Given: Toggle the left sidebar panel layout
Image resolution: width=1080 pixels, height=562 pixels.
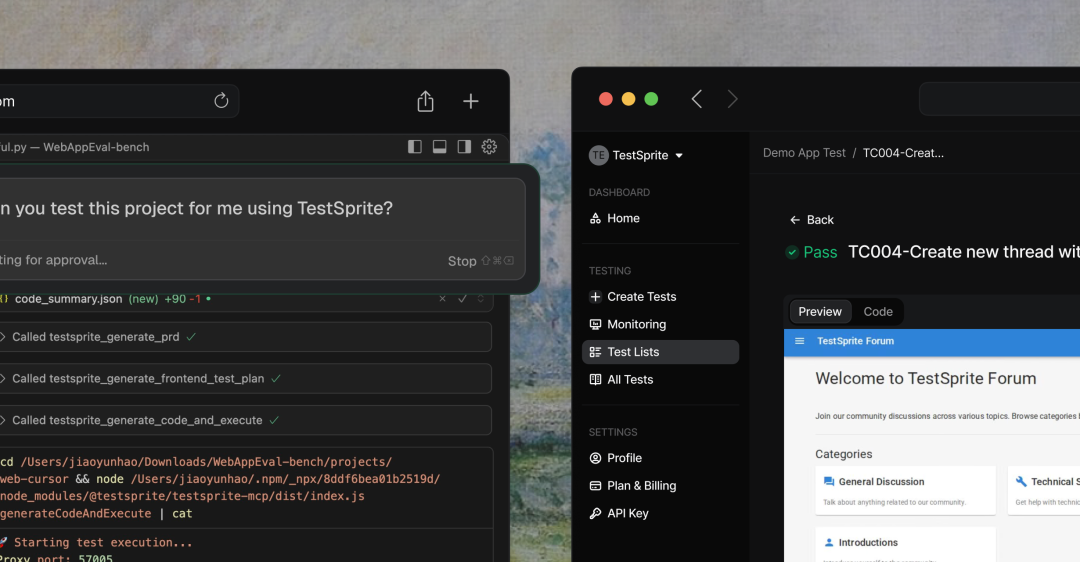Looking at the screenshot, I should tap(415, 147).
